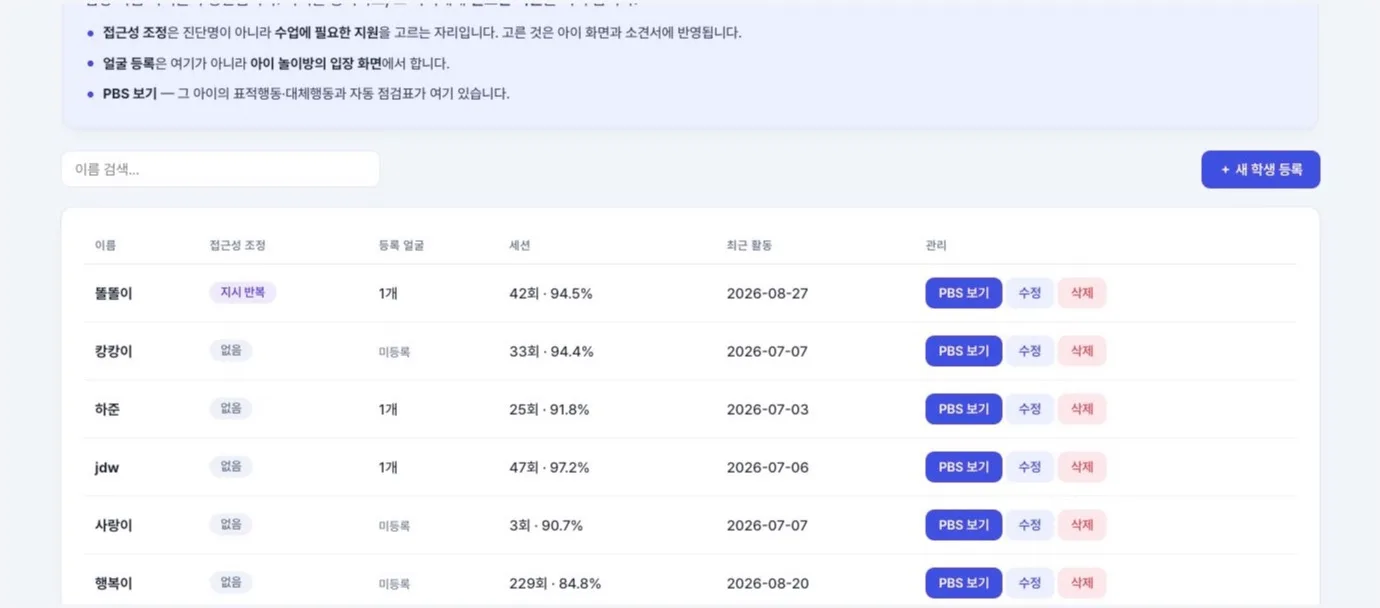Click the 없음 tag in the 사랑이 row

point(231,525)
